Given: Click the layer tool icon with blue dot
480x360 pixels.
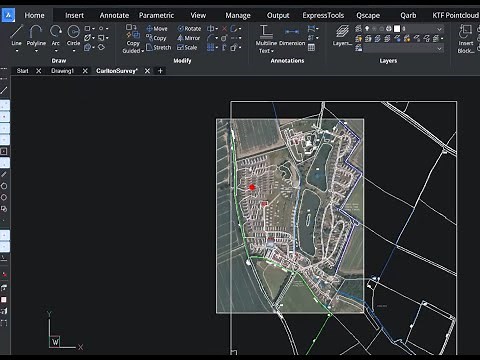Looking at the screenshot, I should coord(397,39).
